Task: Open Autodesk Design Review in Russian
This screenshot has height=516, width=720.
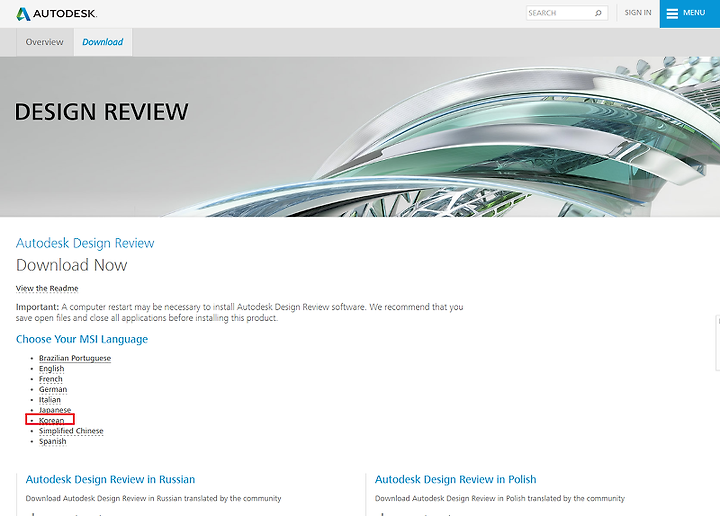Action: (x=110, y=479)
